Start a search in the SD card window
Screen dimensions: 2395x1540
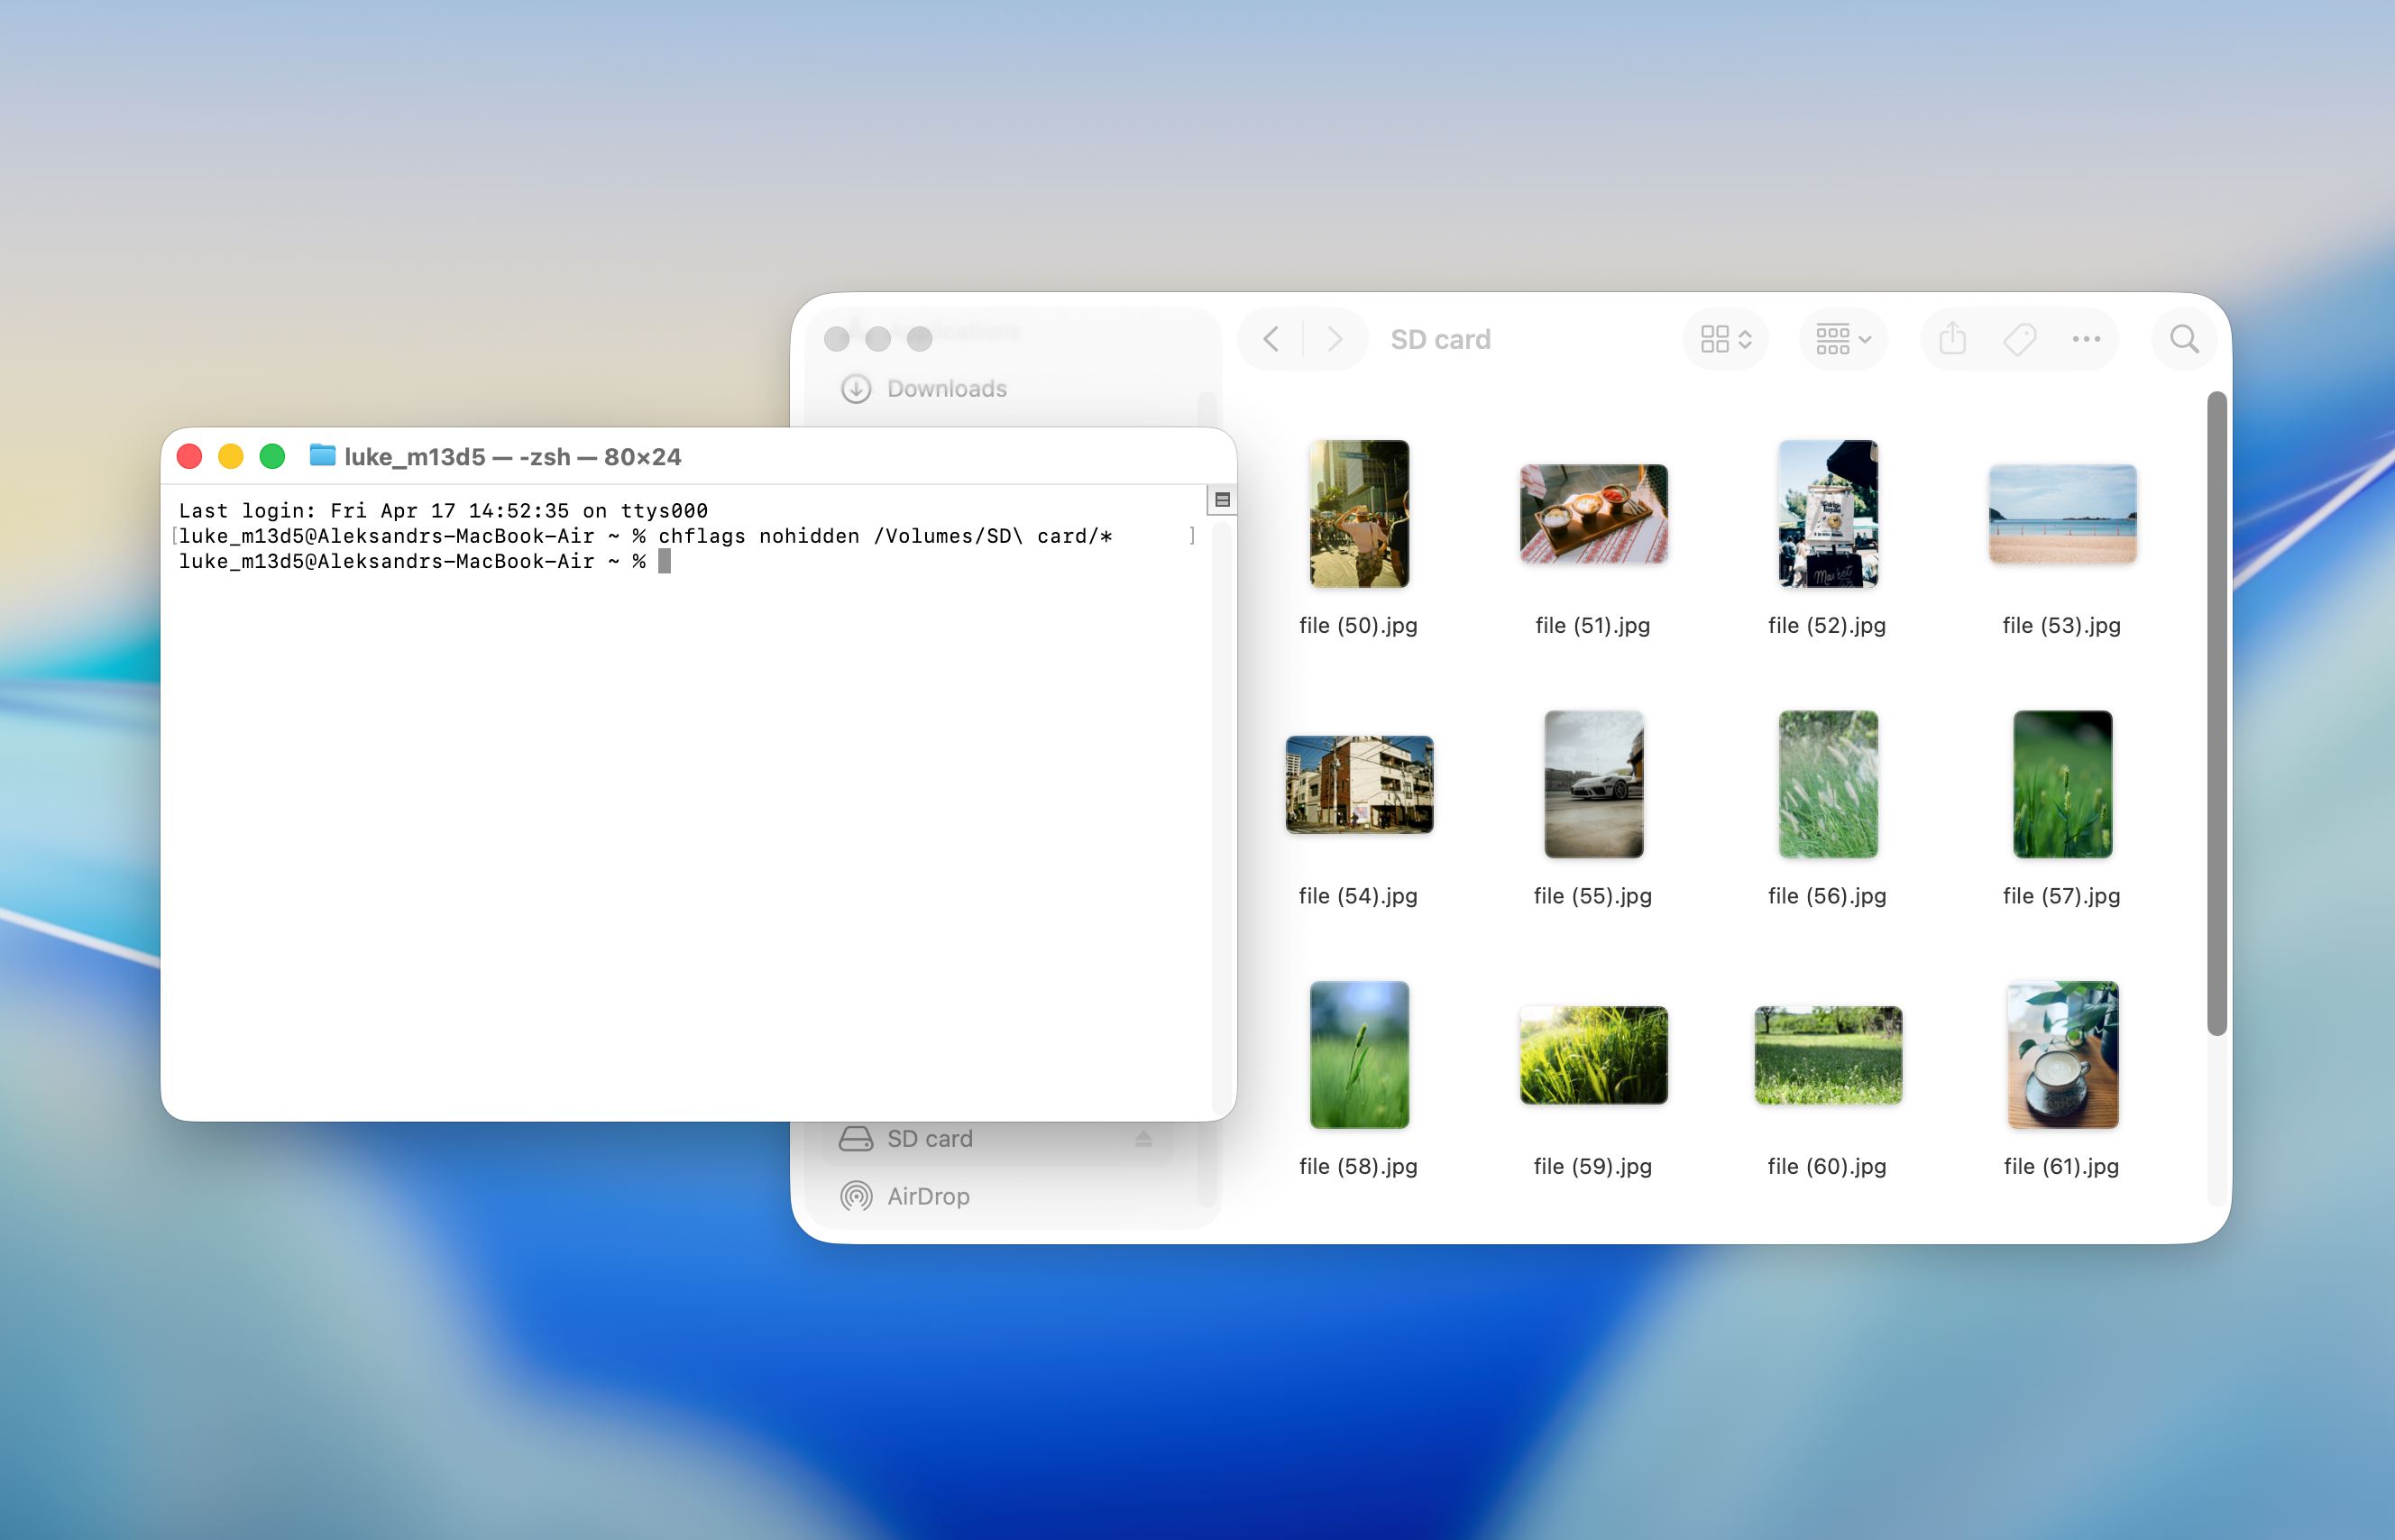[x=2184, y=339]
